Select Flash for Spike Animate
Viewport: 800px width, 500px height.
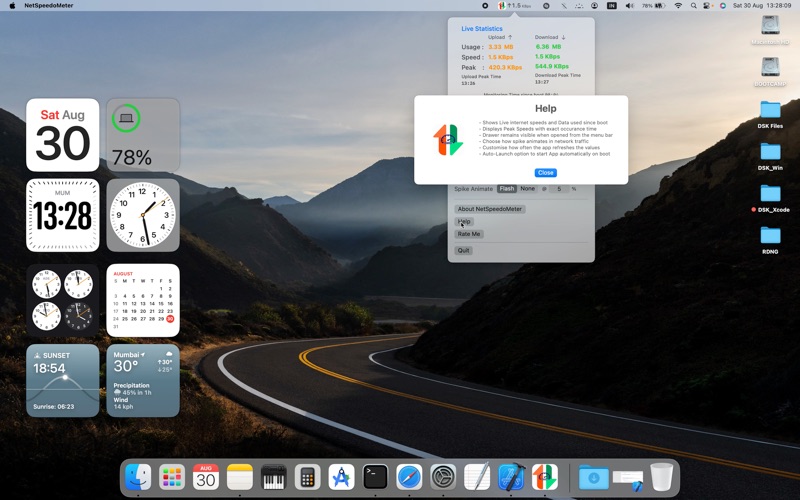tap(507, 188)
